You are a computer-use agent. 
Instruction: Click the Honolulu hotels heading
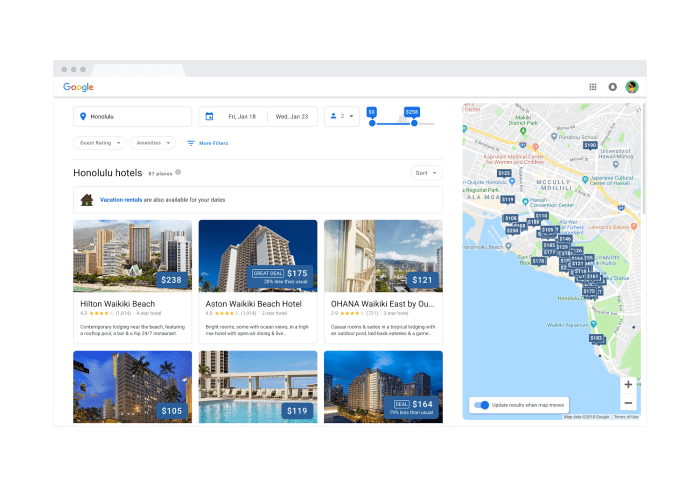click(108, 173)
